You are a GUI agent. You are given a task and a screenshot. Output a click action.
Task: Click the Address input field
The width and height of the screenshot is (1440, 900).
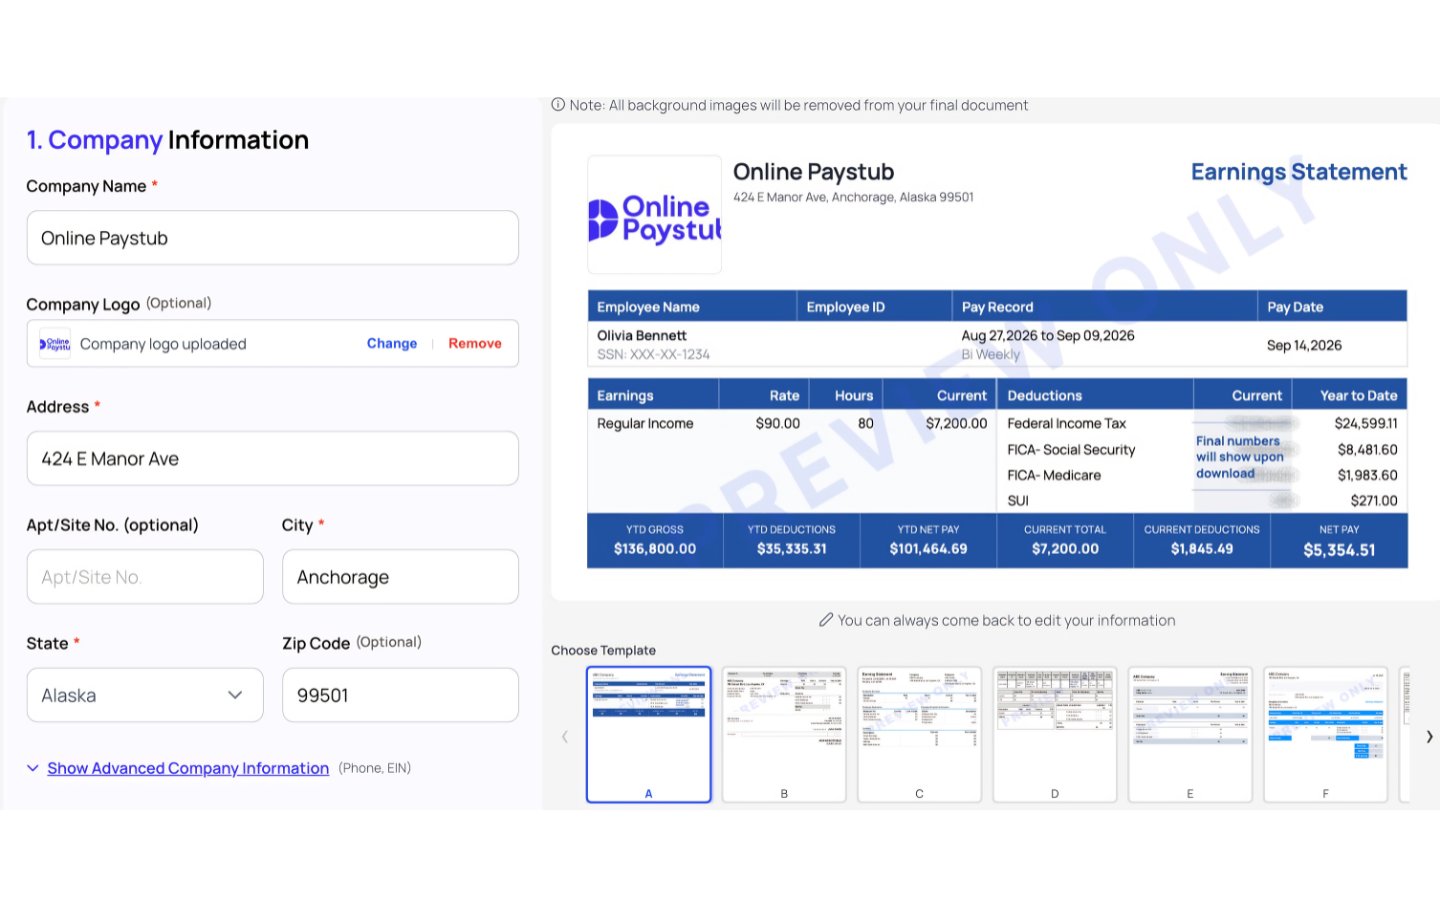(x=272, y=459)
